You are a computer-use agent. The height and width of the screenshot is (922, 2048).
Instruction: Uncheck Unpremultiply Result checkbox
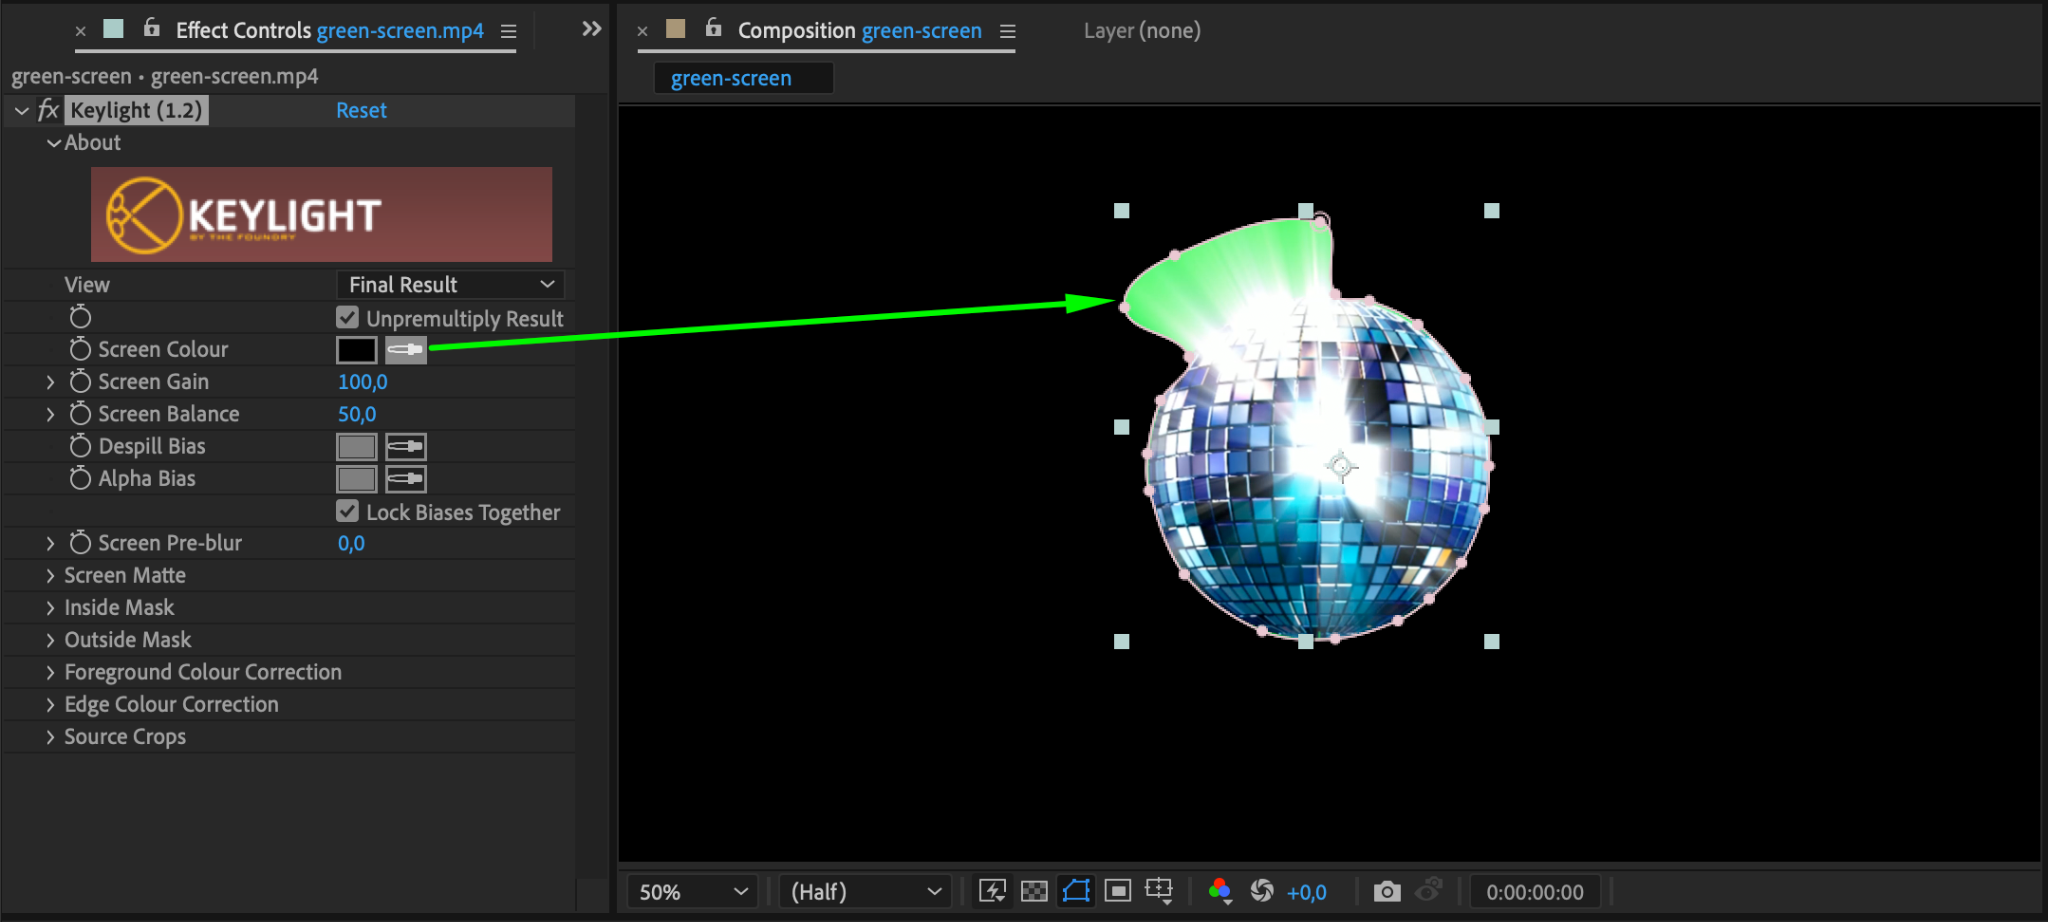[347, 318]
